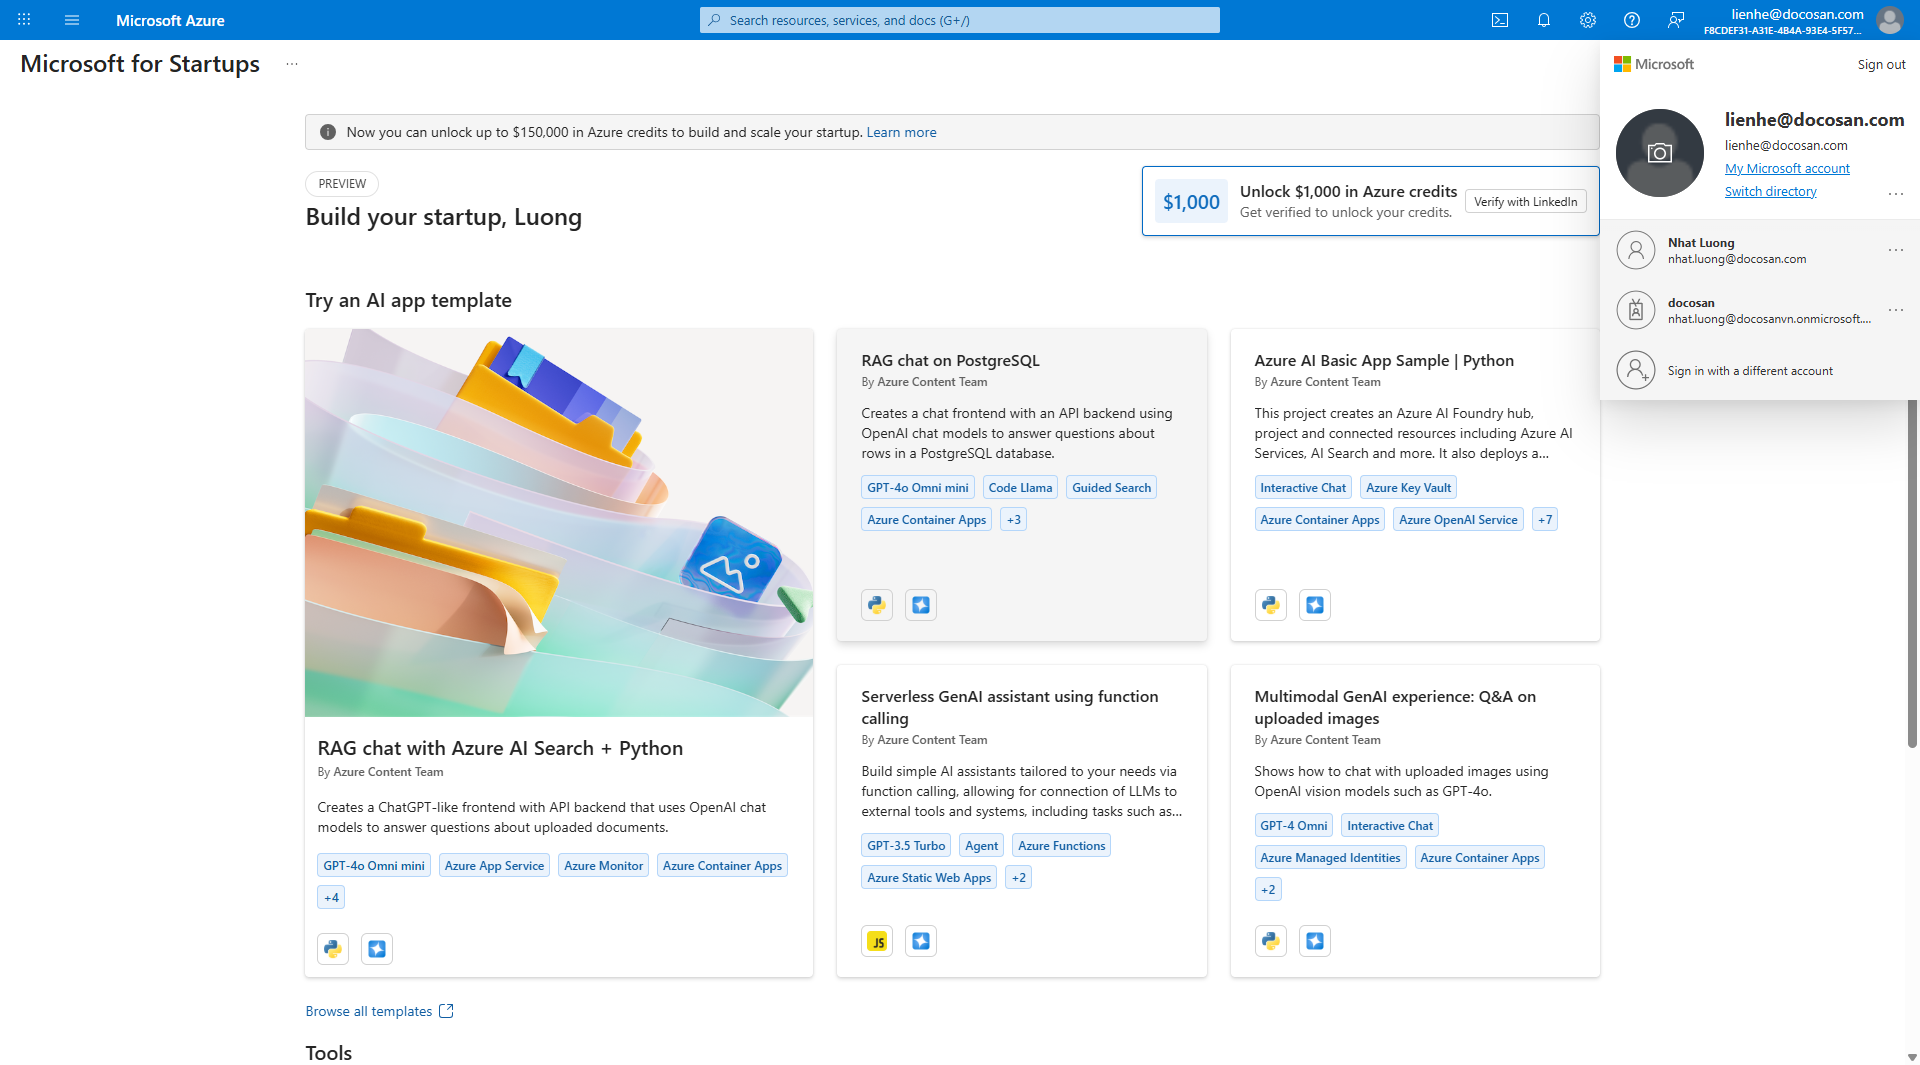The image size is (1920, 1065).
Task: Click the Azure AI icon on RAG chat on PostgreSQL card
Action: (x=921, y=605)
